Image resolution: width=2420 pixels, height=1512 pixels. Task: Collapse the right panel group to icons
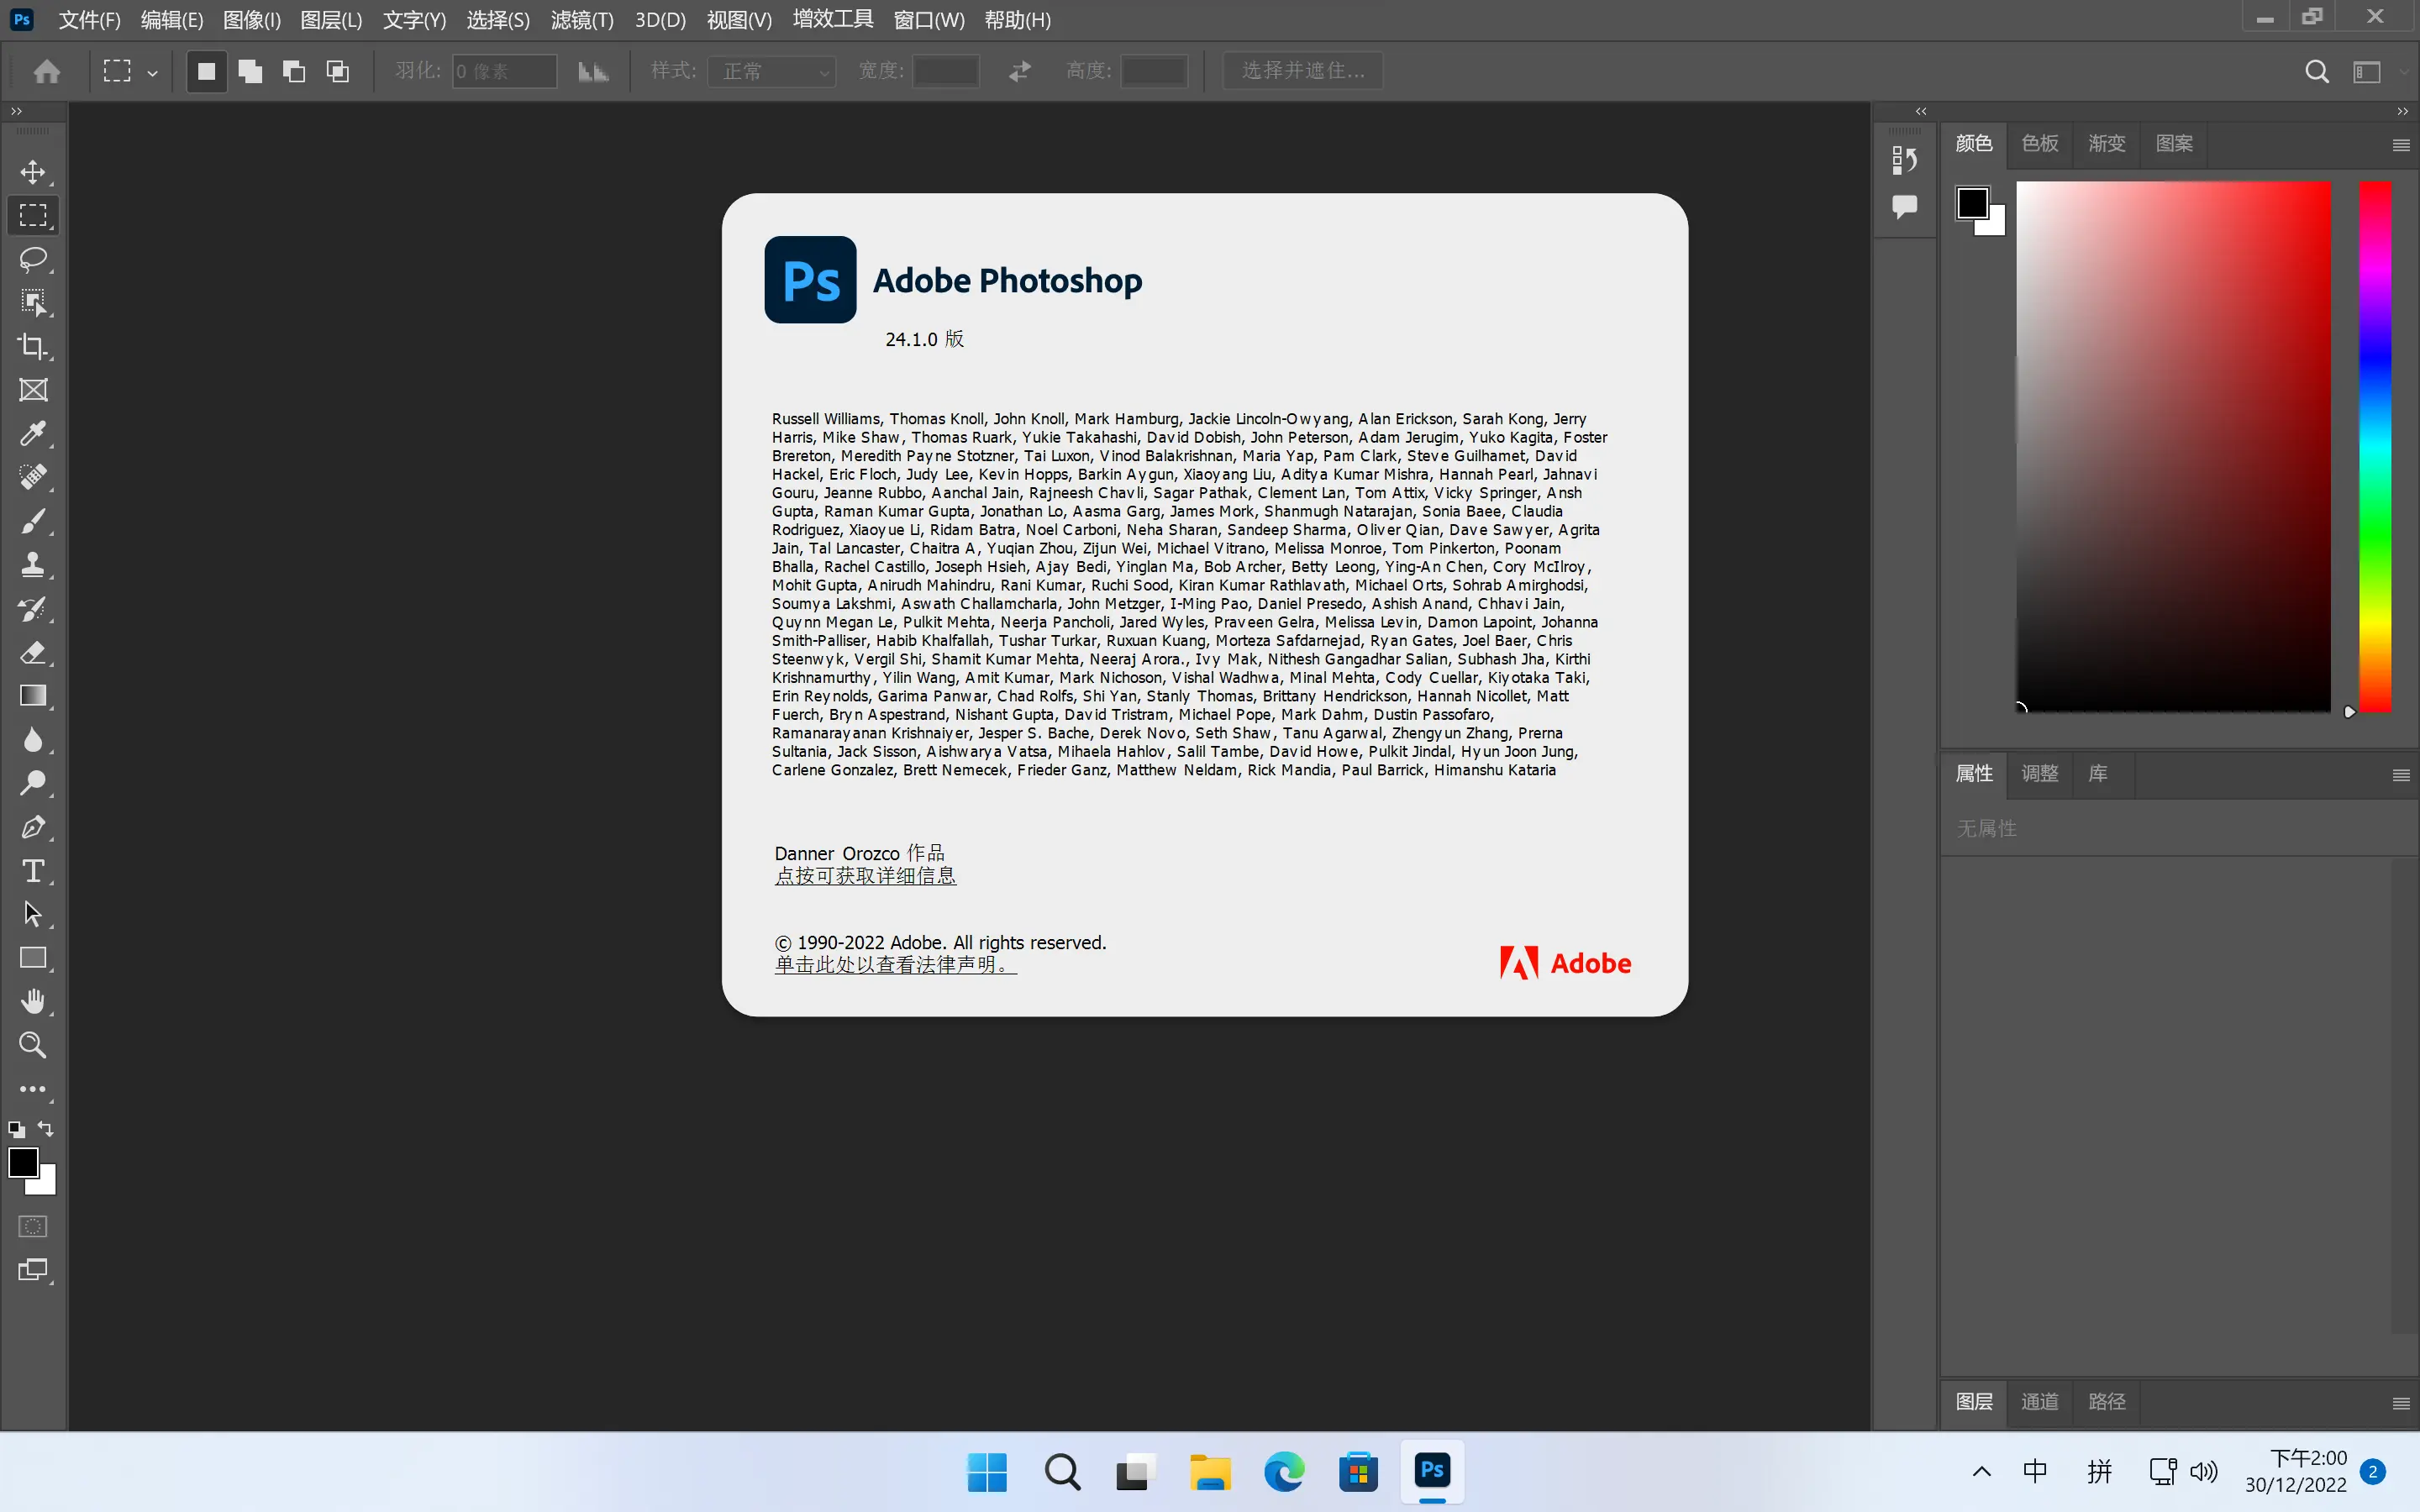pyautogui.click(x=2402, y=111)
